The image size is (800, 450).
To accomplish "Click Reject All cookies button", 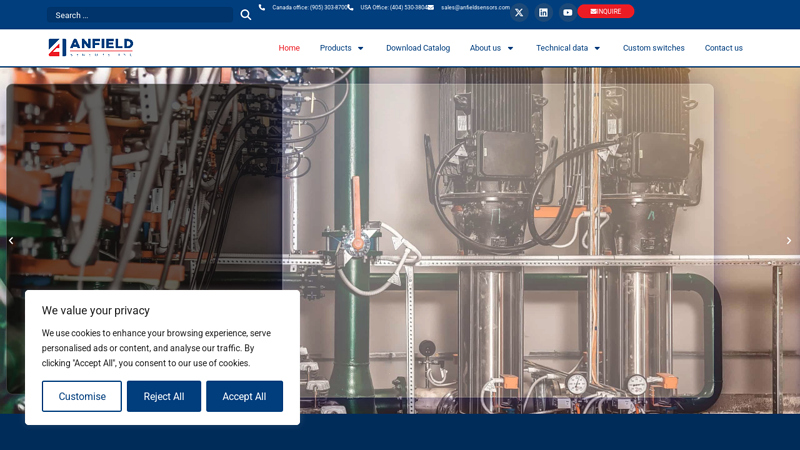I will coord(164,396).
